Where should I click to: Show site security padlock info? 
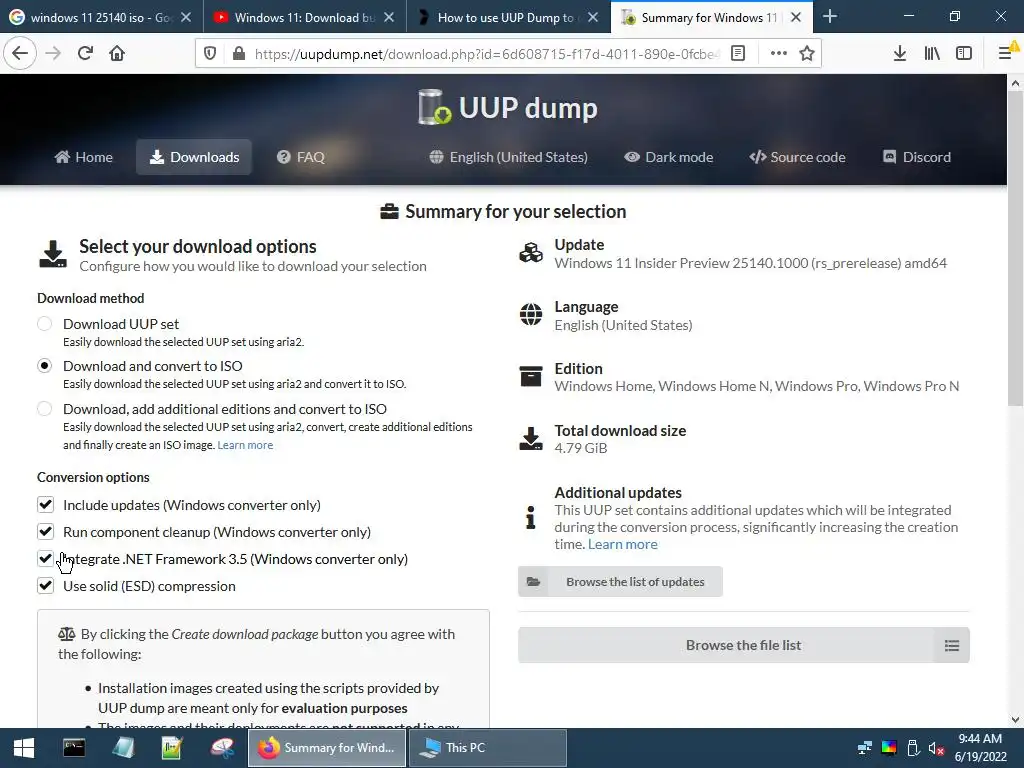[x=239, y=54]
